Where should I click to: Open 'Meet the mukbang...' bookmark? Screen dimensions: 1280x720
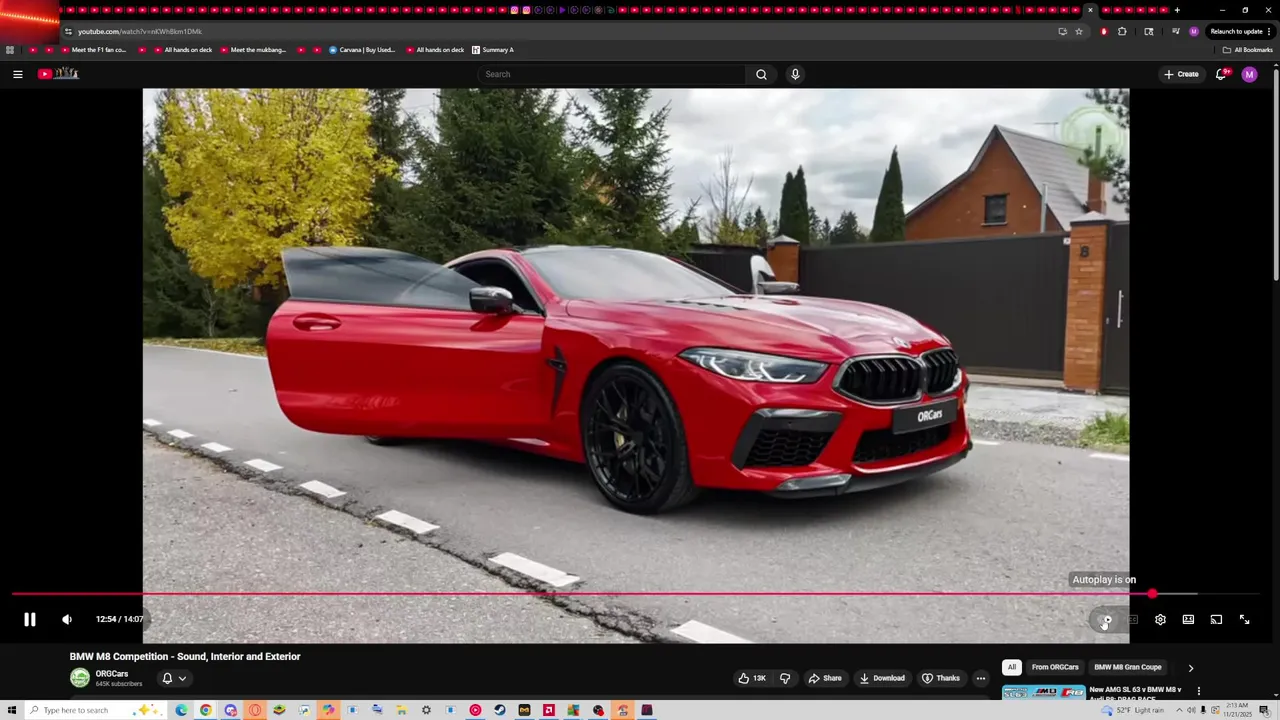point(253,50)
